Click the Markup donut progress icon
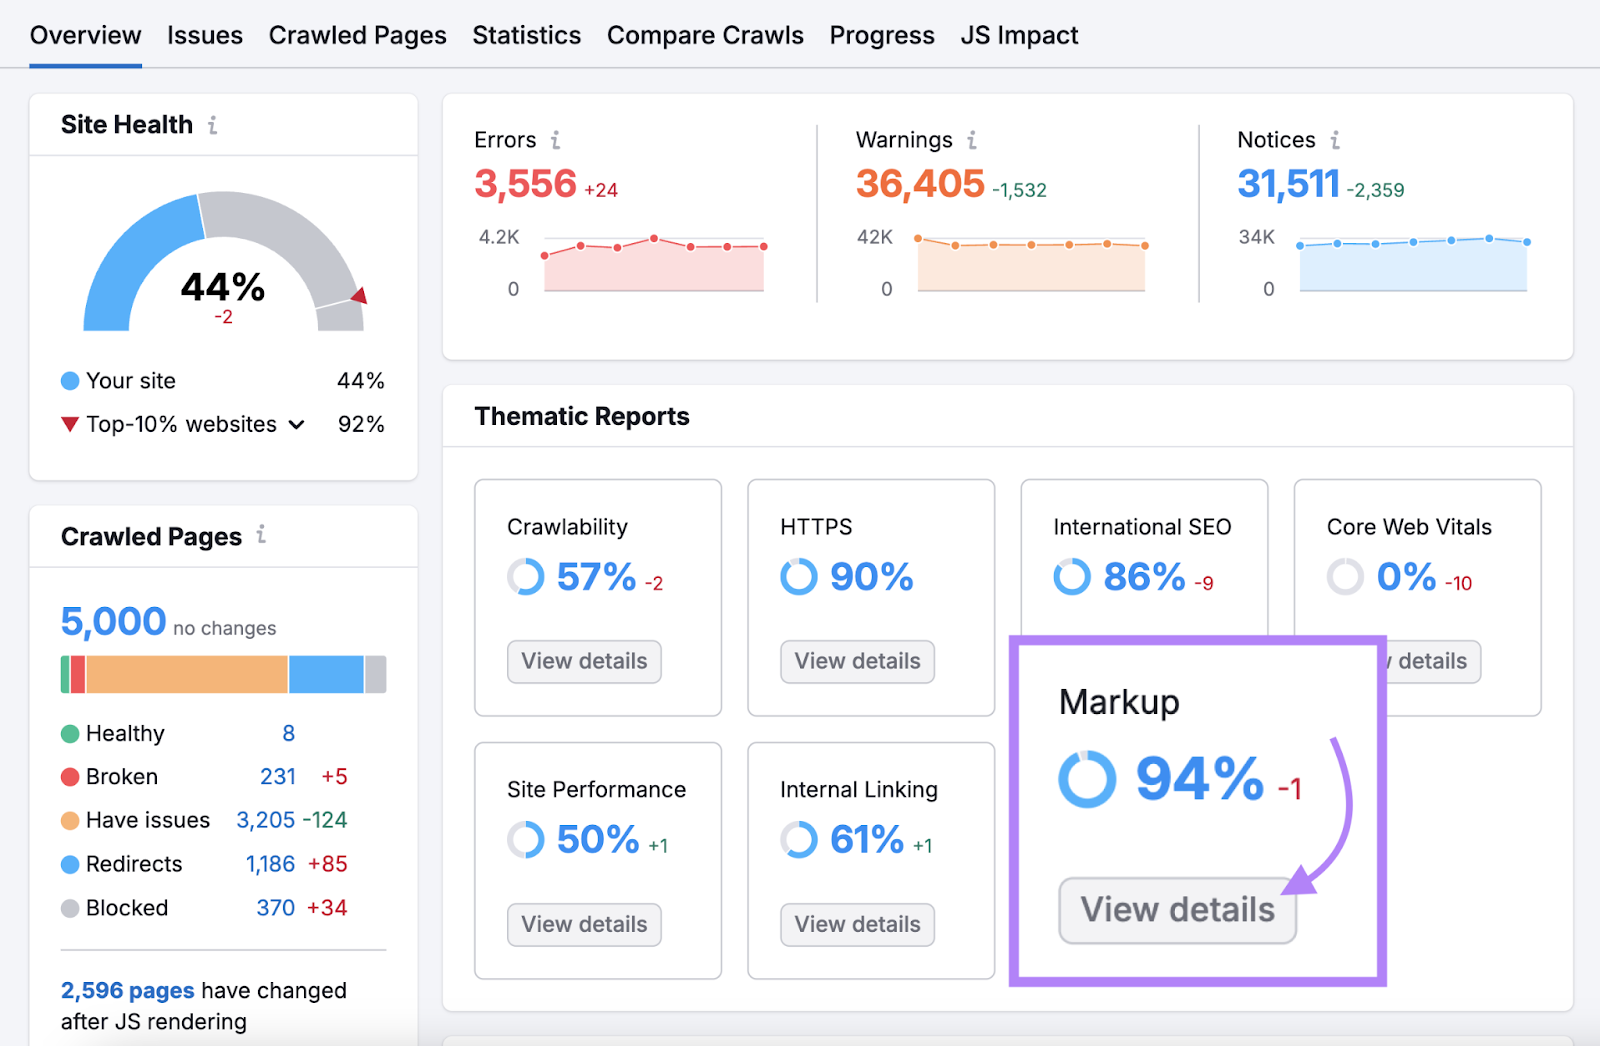1600x1046 pixels. pos(1087,779)
